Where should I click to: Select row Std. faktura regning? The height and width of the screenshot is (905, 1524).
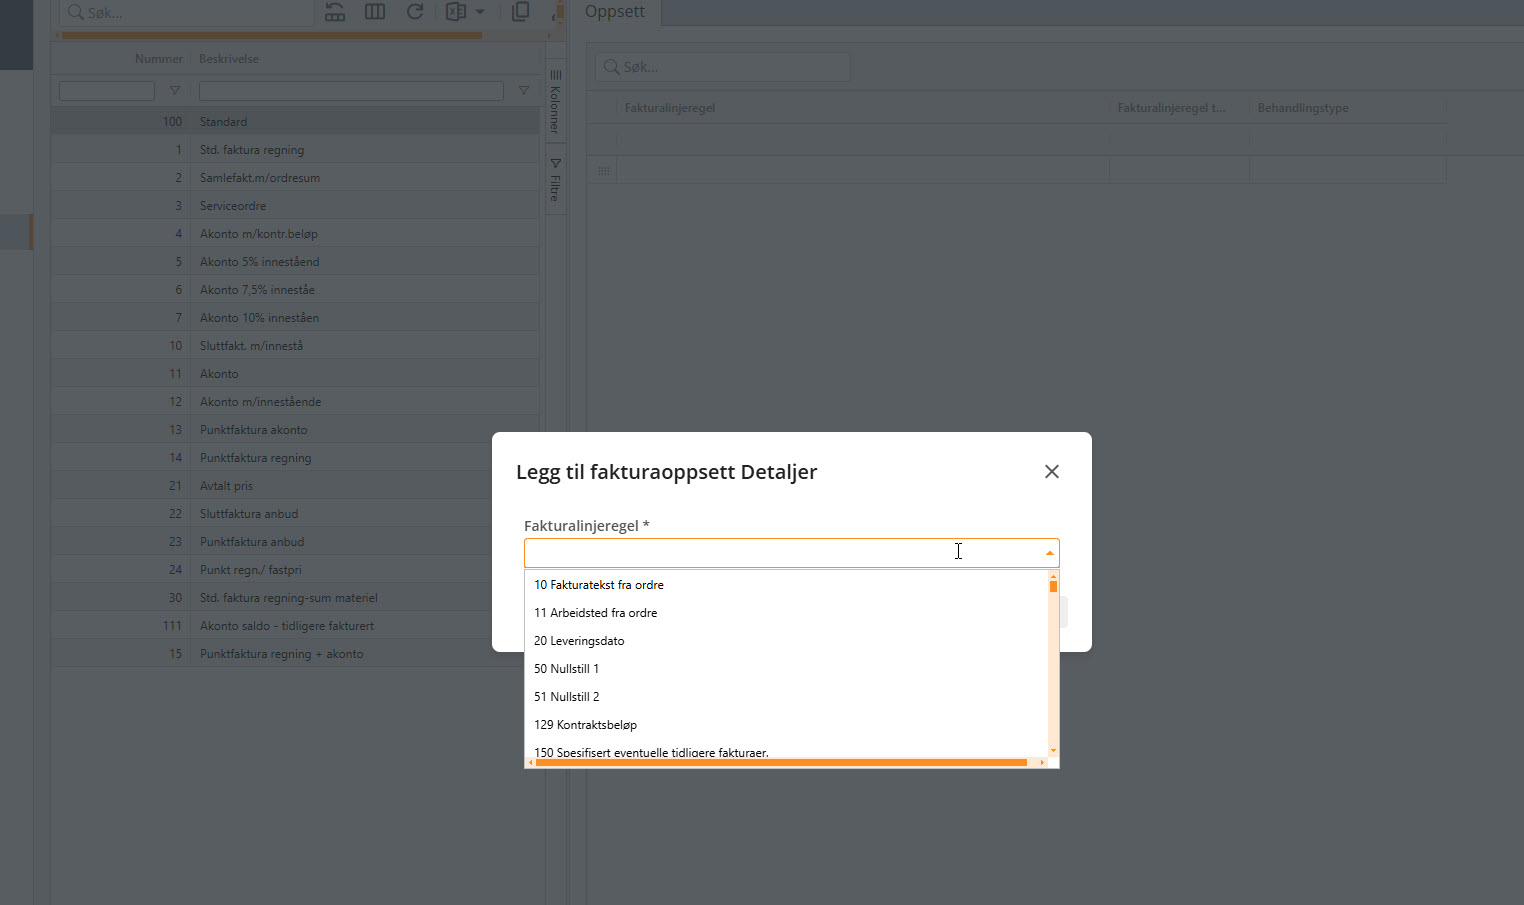coord(295,149)
